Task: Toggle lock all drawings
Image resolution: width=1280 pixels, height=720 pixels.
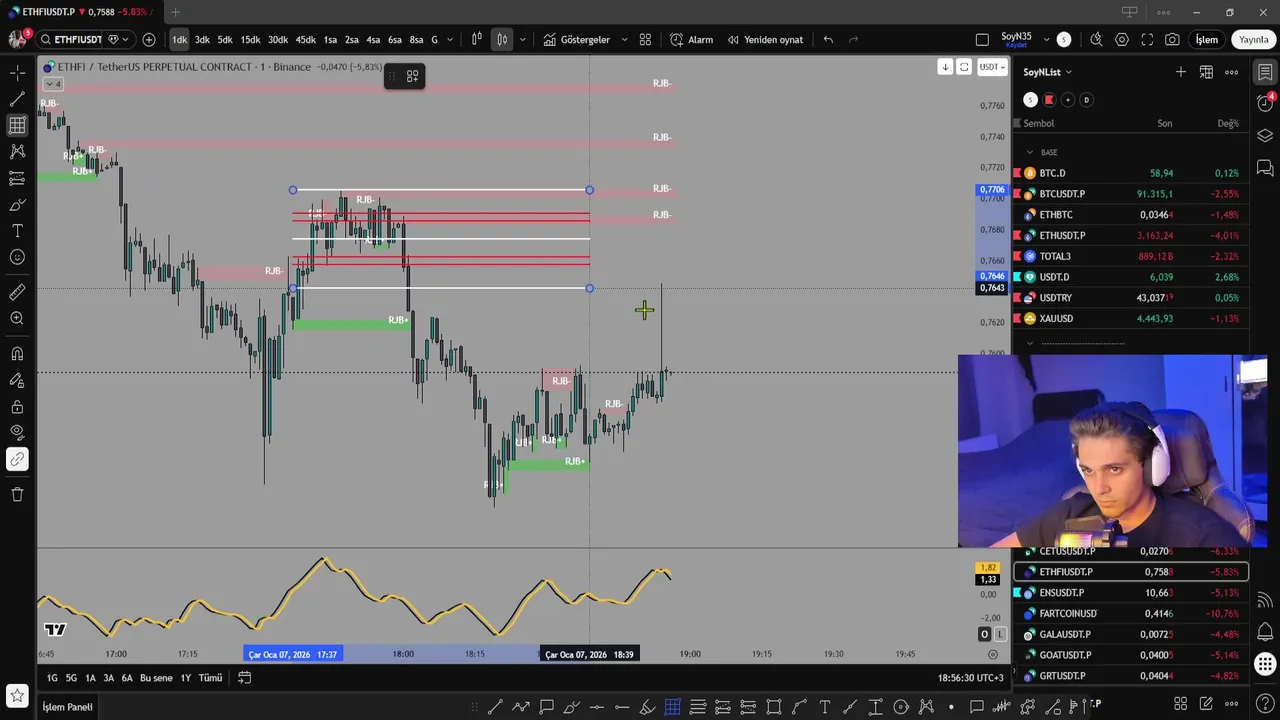Action: click(x=17, y=406)
